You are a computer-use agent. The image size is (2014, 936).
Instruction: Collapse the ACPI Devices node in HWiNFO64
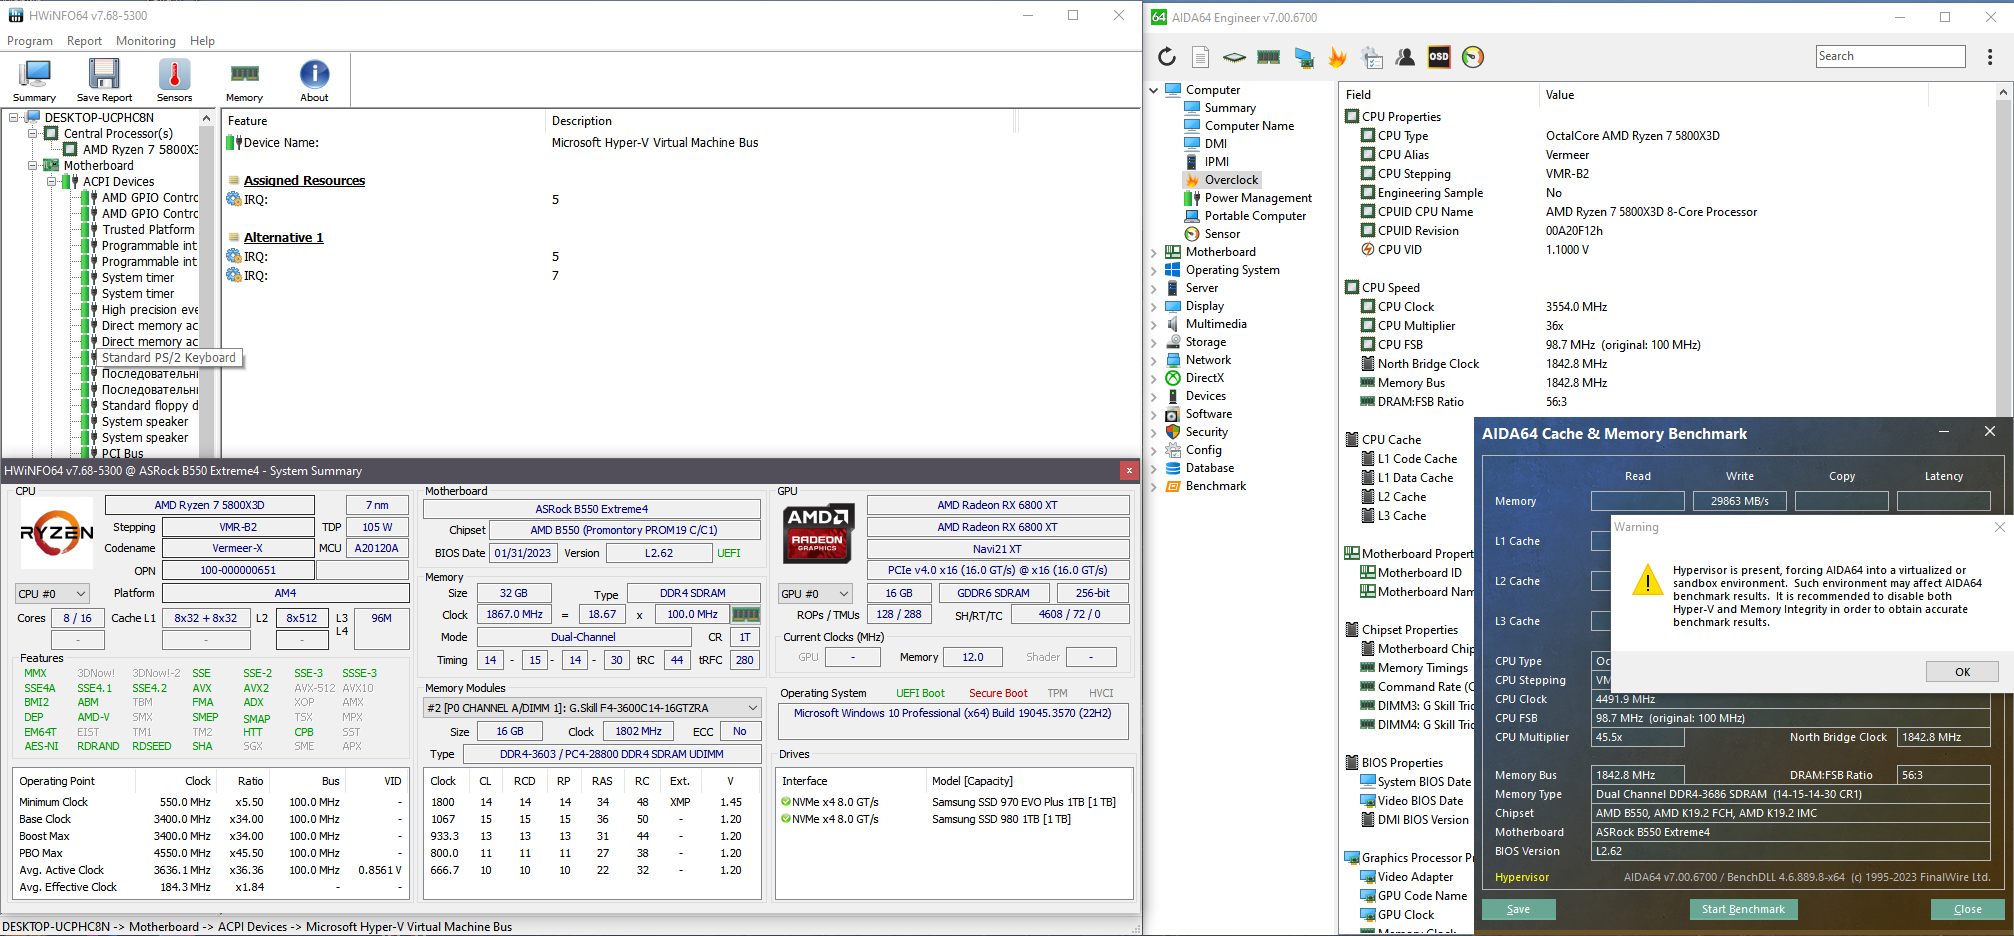tap(52, 181)
